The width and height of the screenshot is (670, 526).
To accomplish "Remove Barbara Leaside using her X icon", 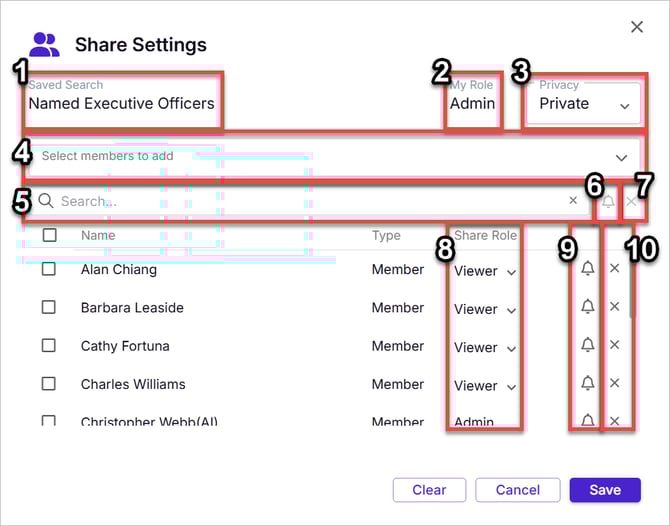I will pos(614,306).
